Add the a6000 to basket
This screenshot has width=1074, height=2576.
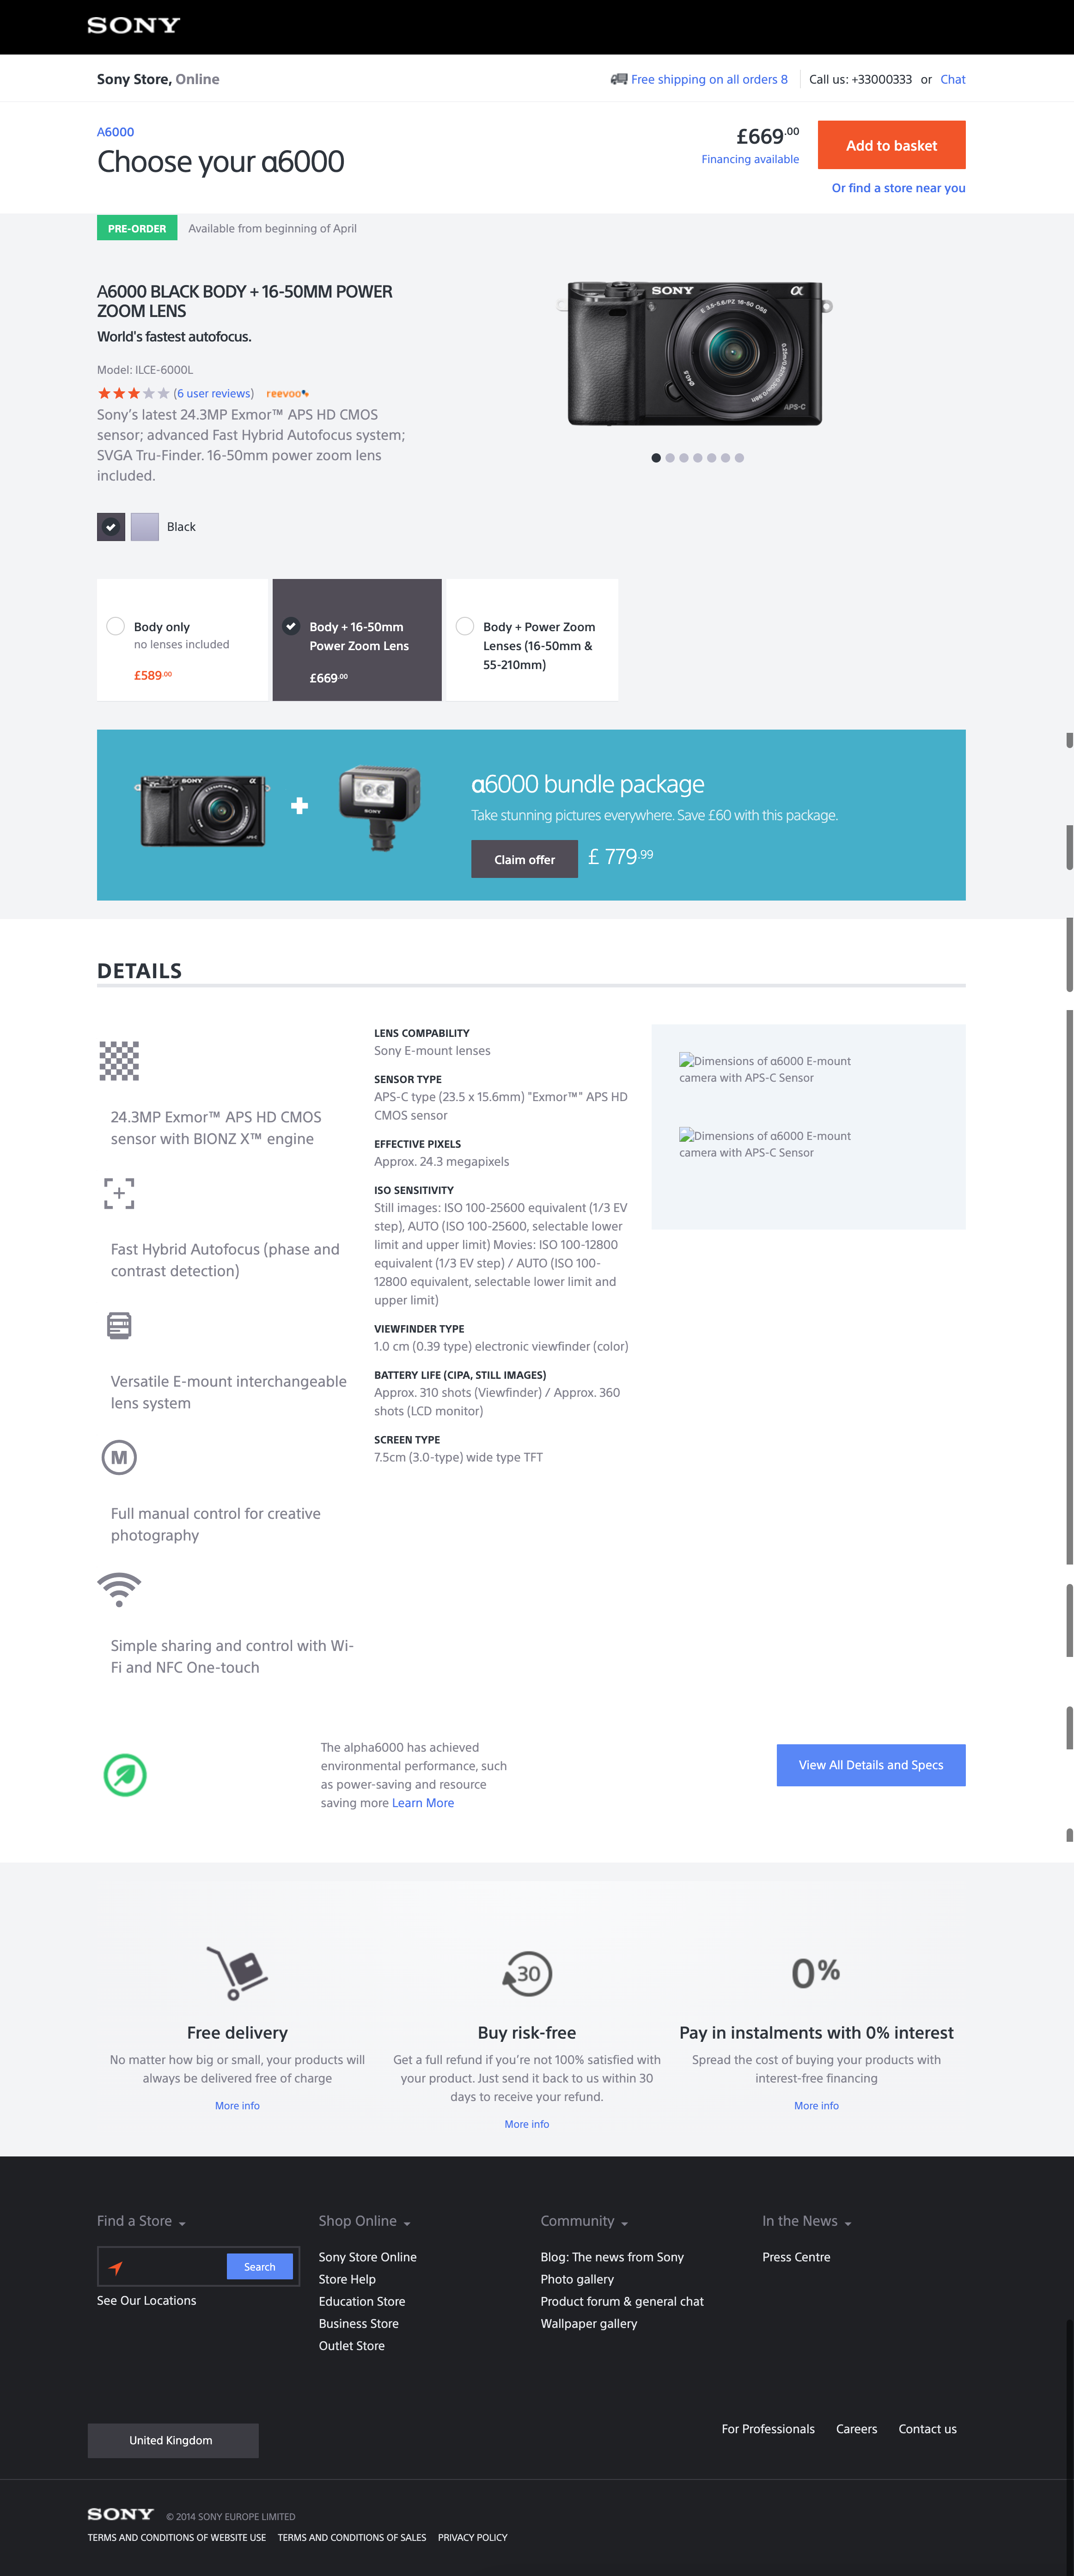[891, 145]
